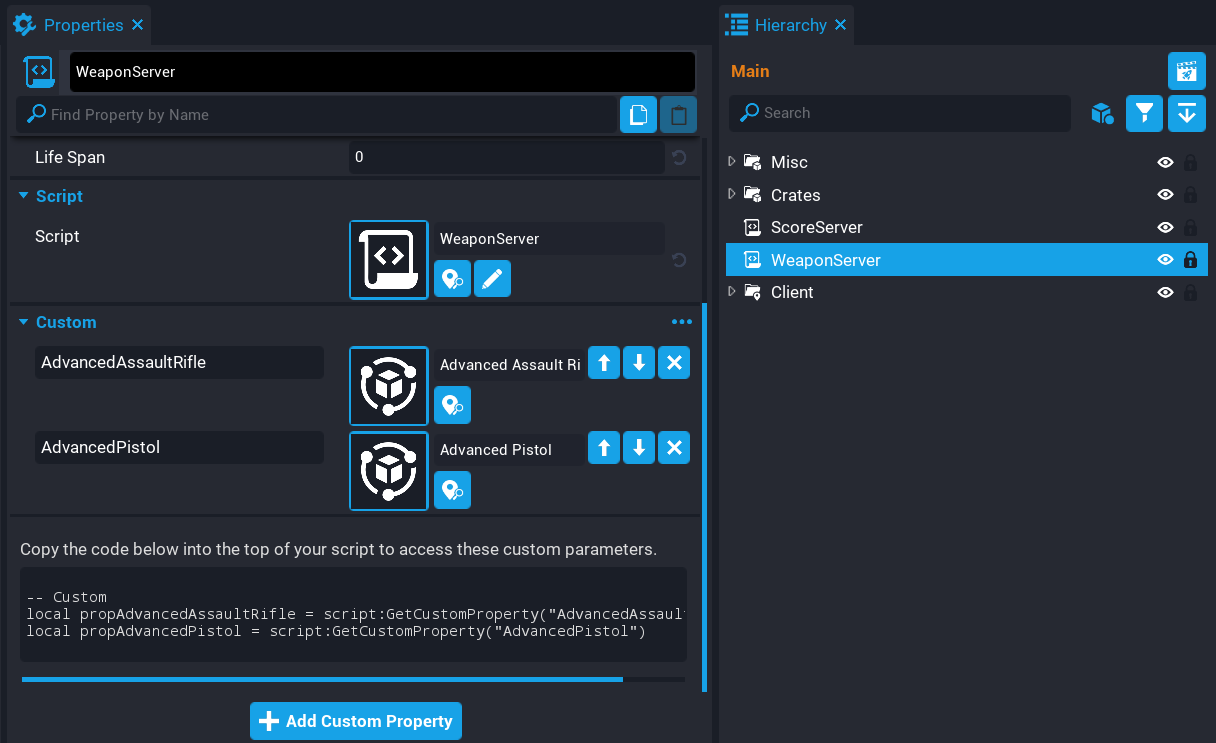1216x743 pixels.
Task: Expand the Crates folder in Hierarchy
Action: 732,194
